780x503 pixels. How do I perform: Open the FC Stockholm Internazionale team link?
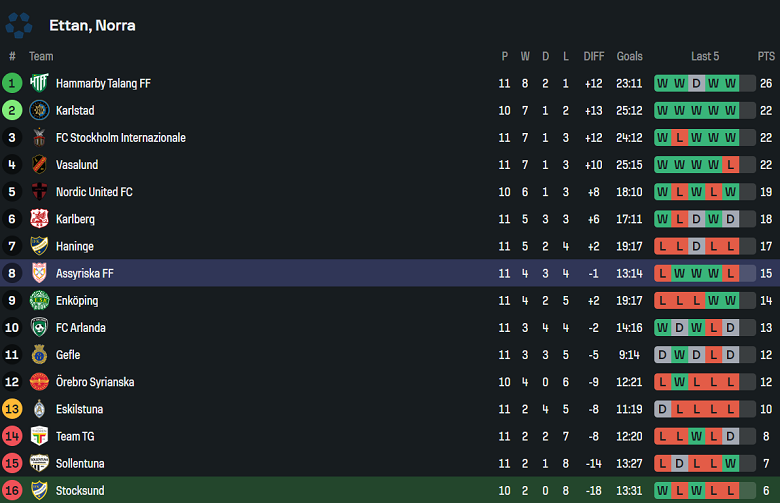(120, 138)
